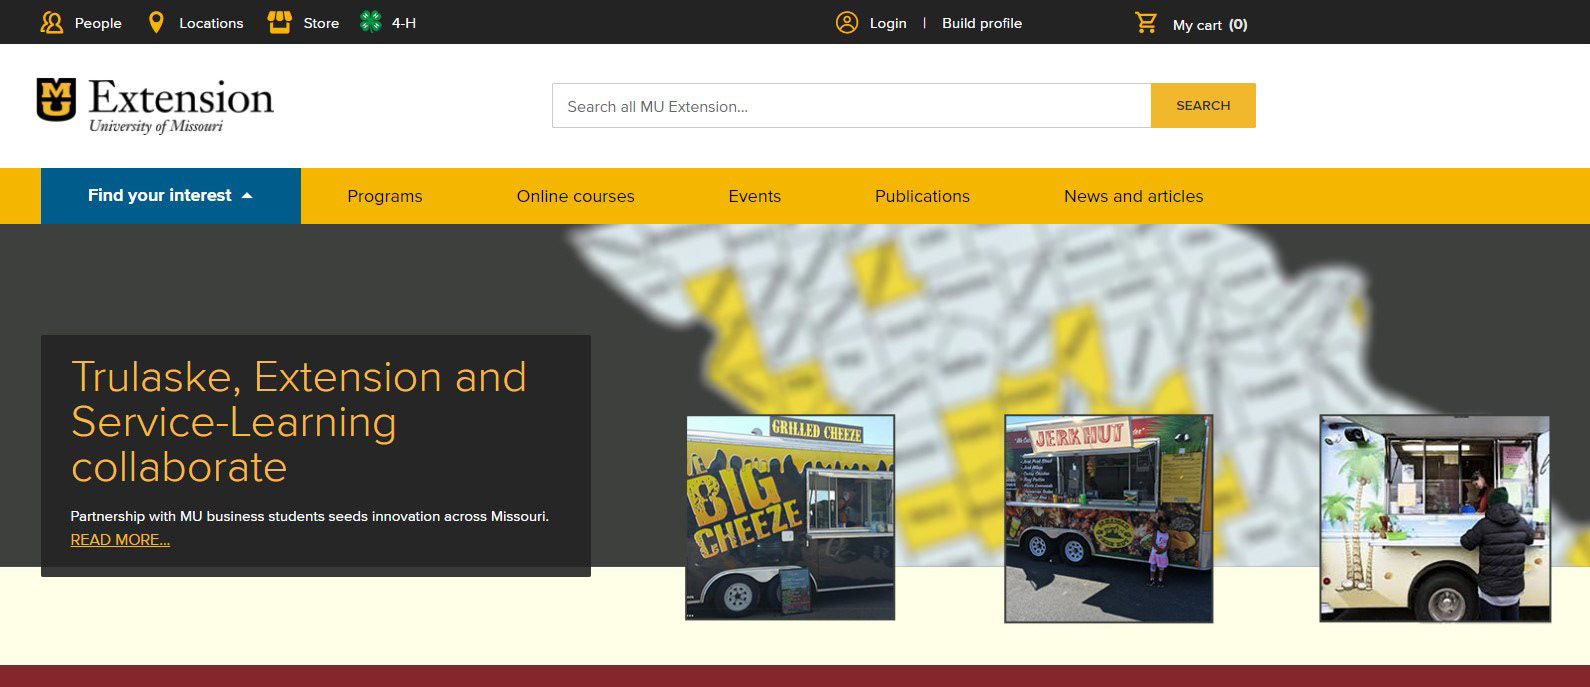Click Build profile link
1590x687 pixels.
click(x=982, y=23)
